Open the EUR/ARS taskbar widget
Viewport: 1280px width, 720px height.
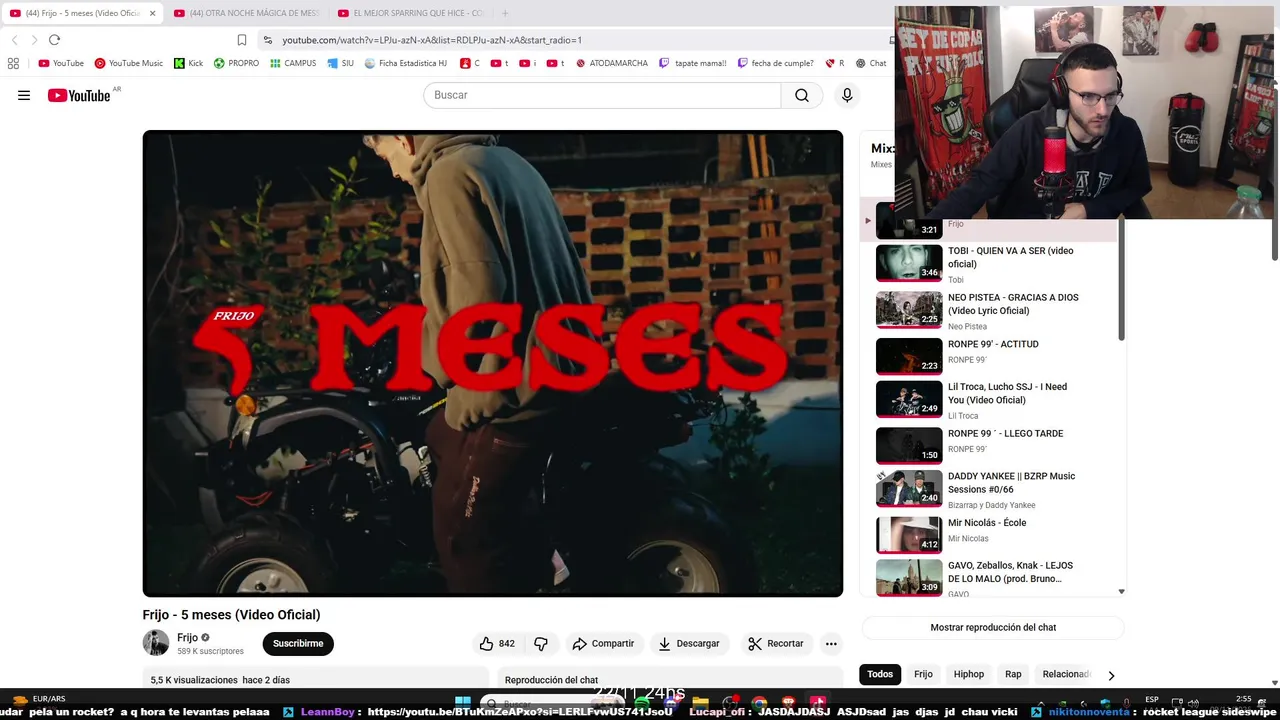(x=40, y=699)
